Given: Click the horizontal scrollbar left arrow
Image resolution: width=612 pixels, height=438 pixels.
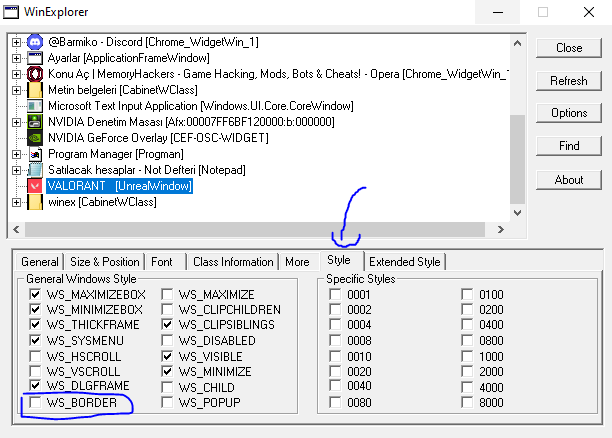Looking at the screenshot, I should (x=16, y=230).
